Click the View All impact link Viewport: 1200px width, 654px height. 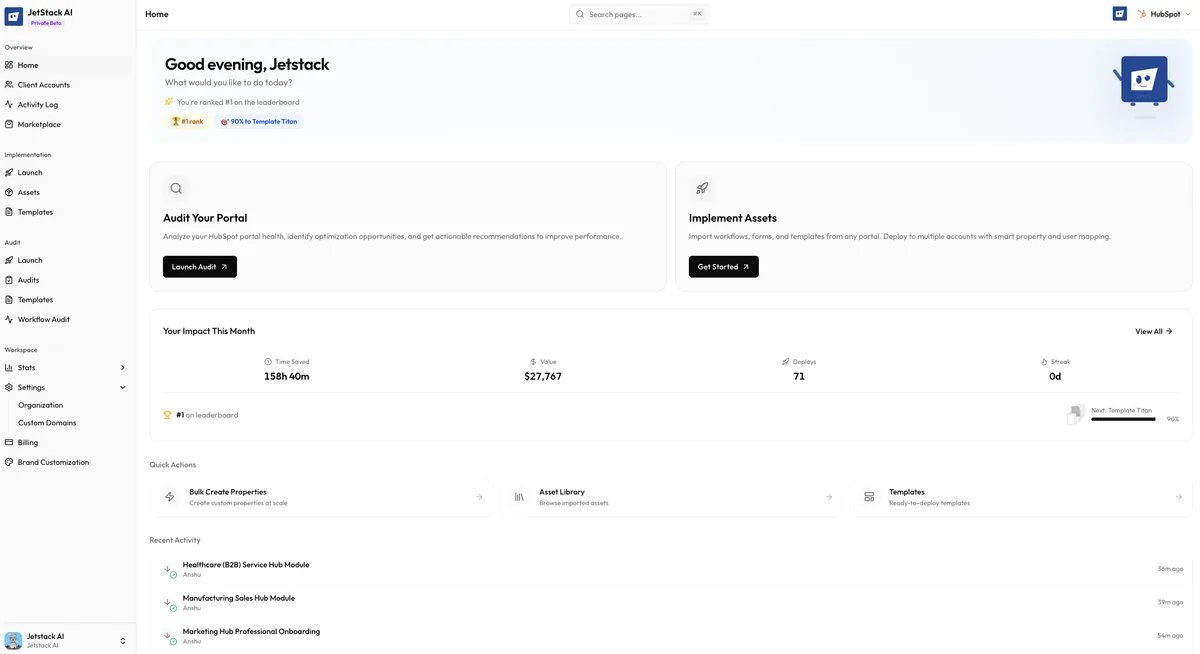pos(1153,330)
